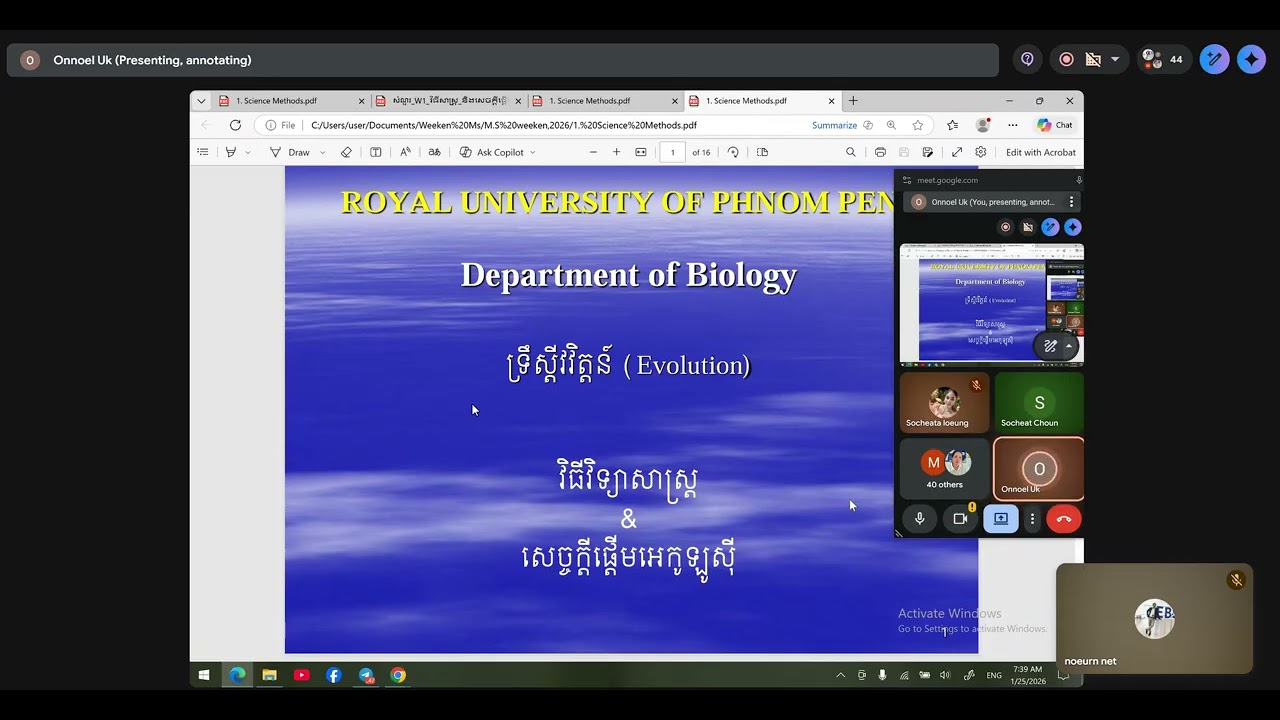Click the file path address bar
1280x720 pixels.
click(504, 125)
